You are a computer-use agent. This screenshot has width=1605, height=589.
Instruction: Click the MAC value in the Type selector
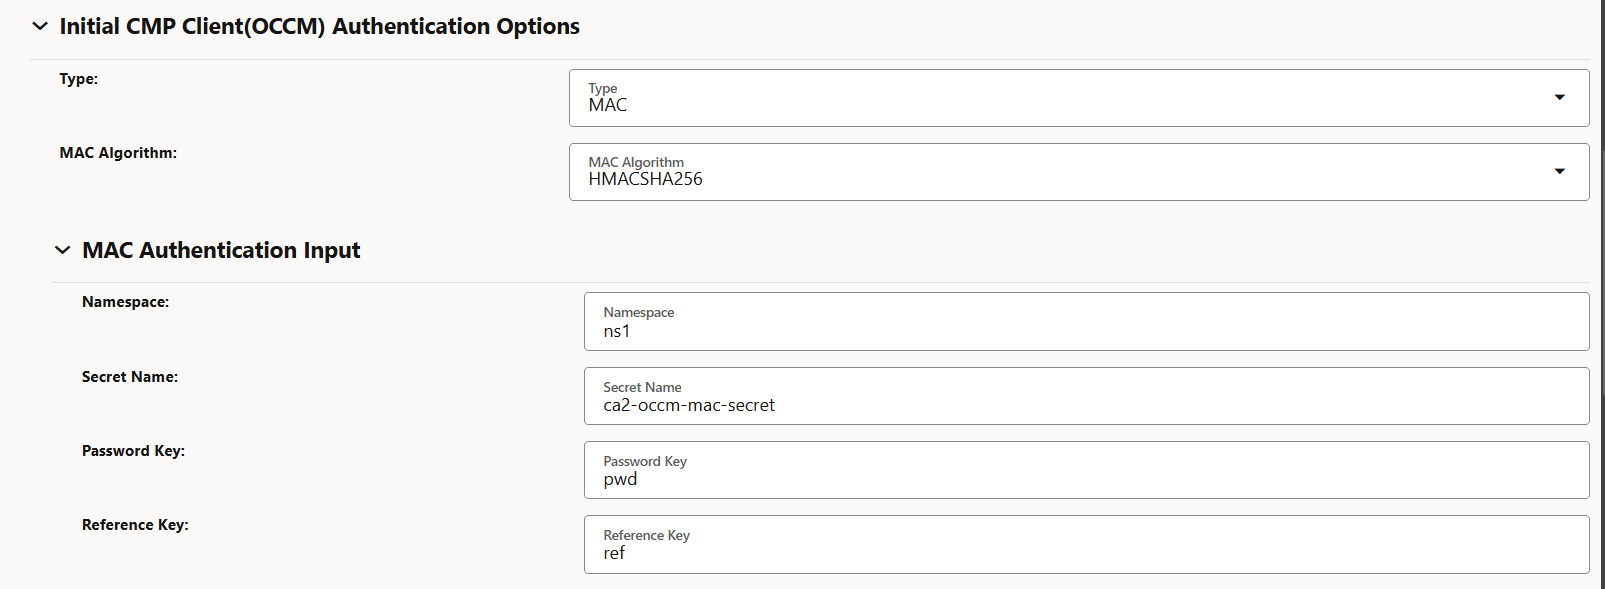click(608, 105)
